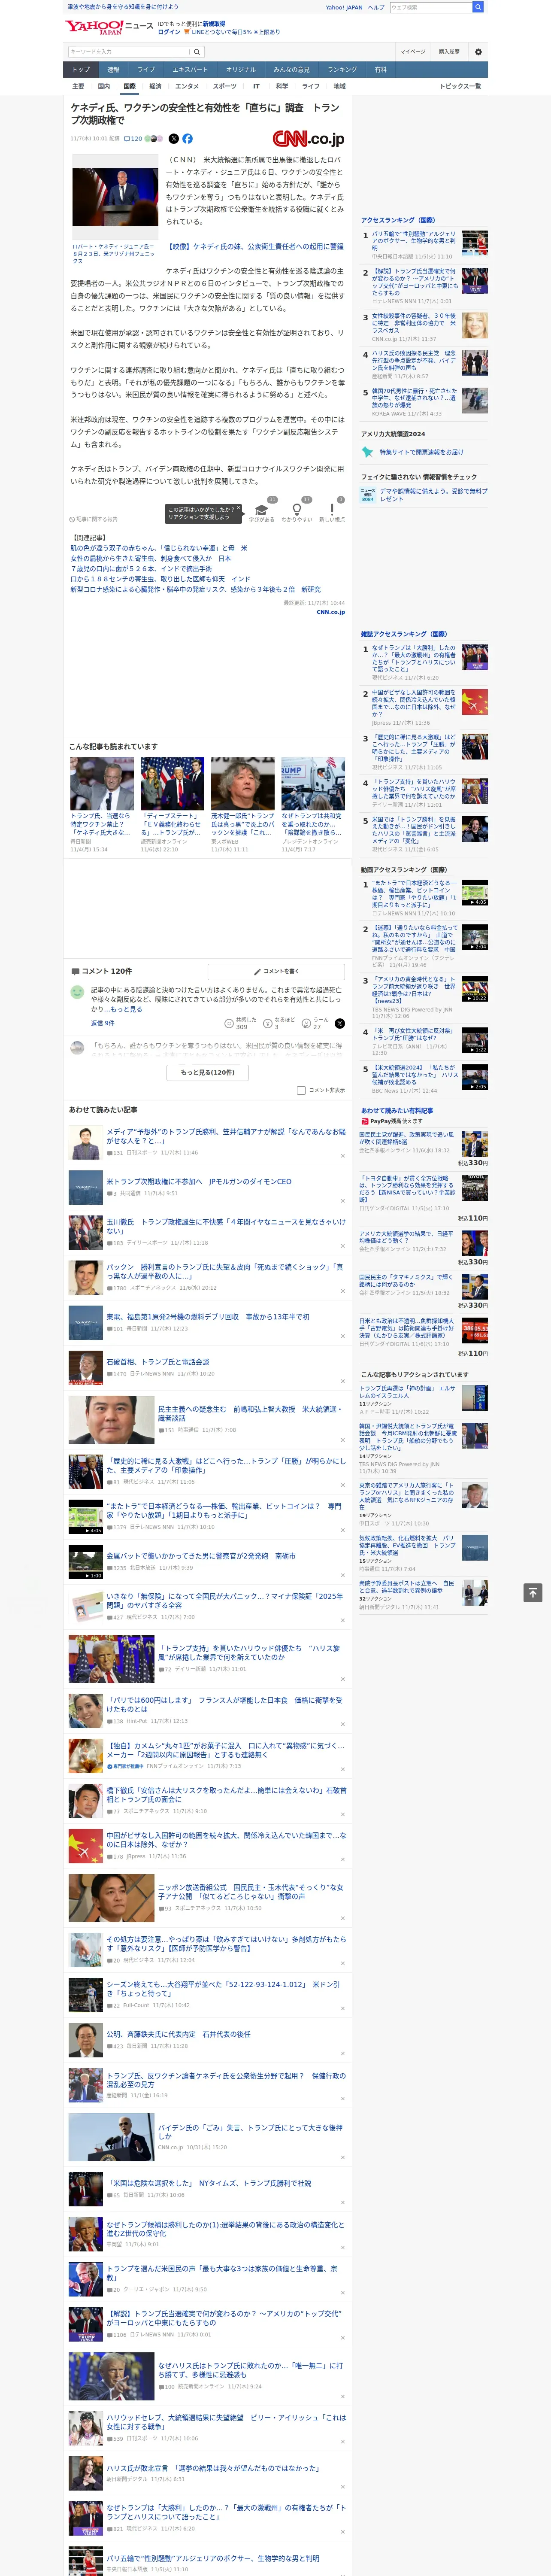This screenshot has height=2576, width=551.
Task: Open the 【映像】ケネディ氏の妹 video link
Action: coord(254,246)
